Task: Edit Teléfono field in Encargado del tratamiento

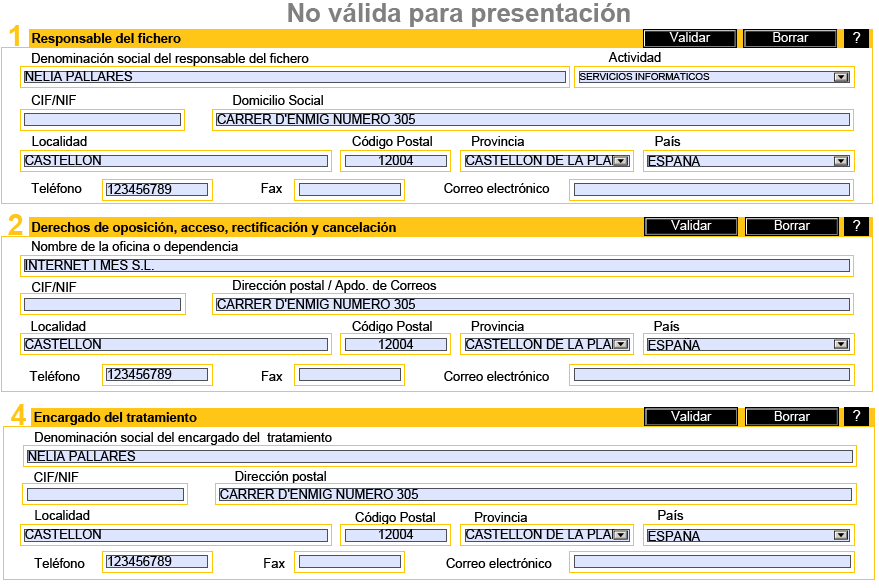Action: pos(157,562)
